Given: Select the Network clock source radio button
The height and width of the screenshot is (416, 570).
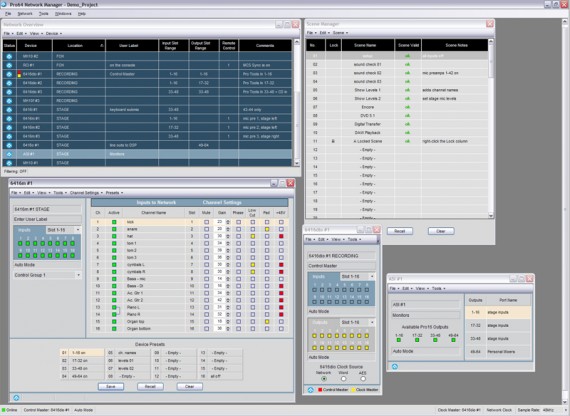Looking at the screenshot, I should tap(324, 379).
